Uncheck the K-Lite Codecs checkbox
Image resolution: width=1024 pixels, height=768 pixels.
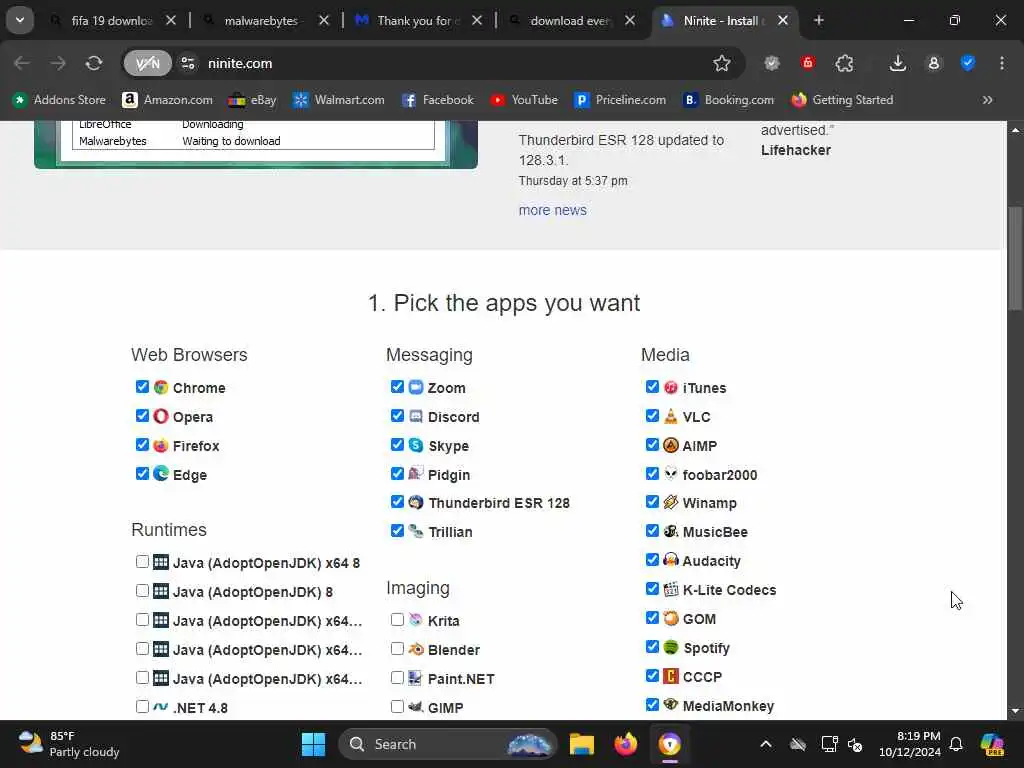[x=652, y=589]
